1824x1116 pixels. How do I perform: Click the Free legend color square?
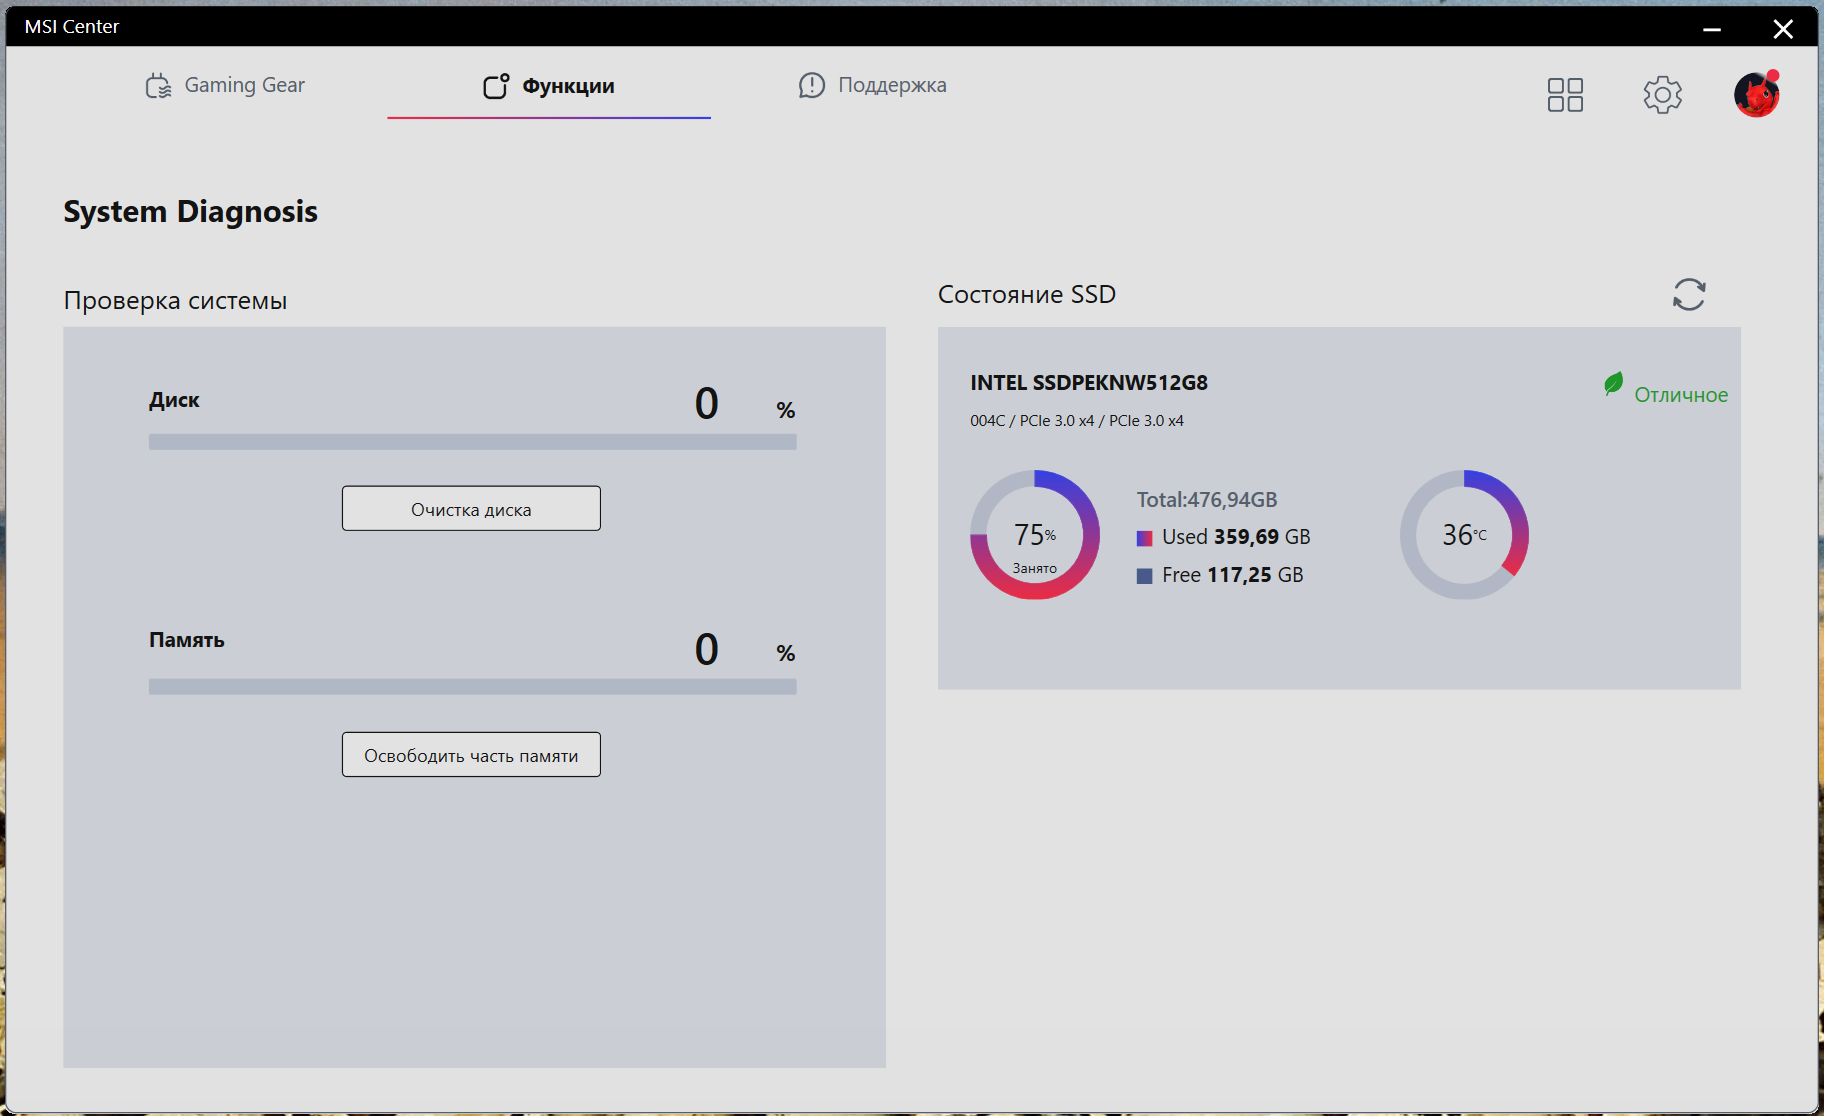coord(1145,576)
